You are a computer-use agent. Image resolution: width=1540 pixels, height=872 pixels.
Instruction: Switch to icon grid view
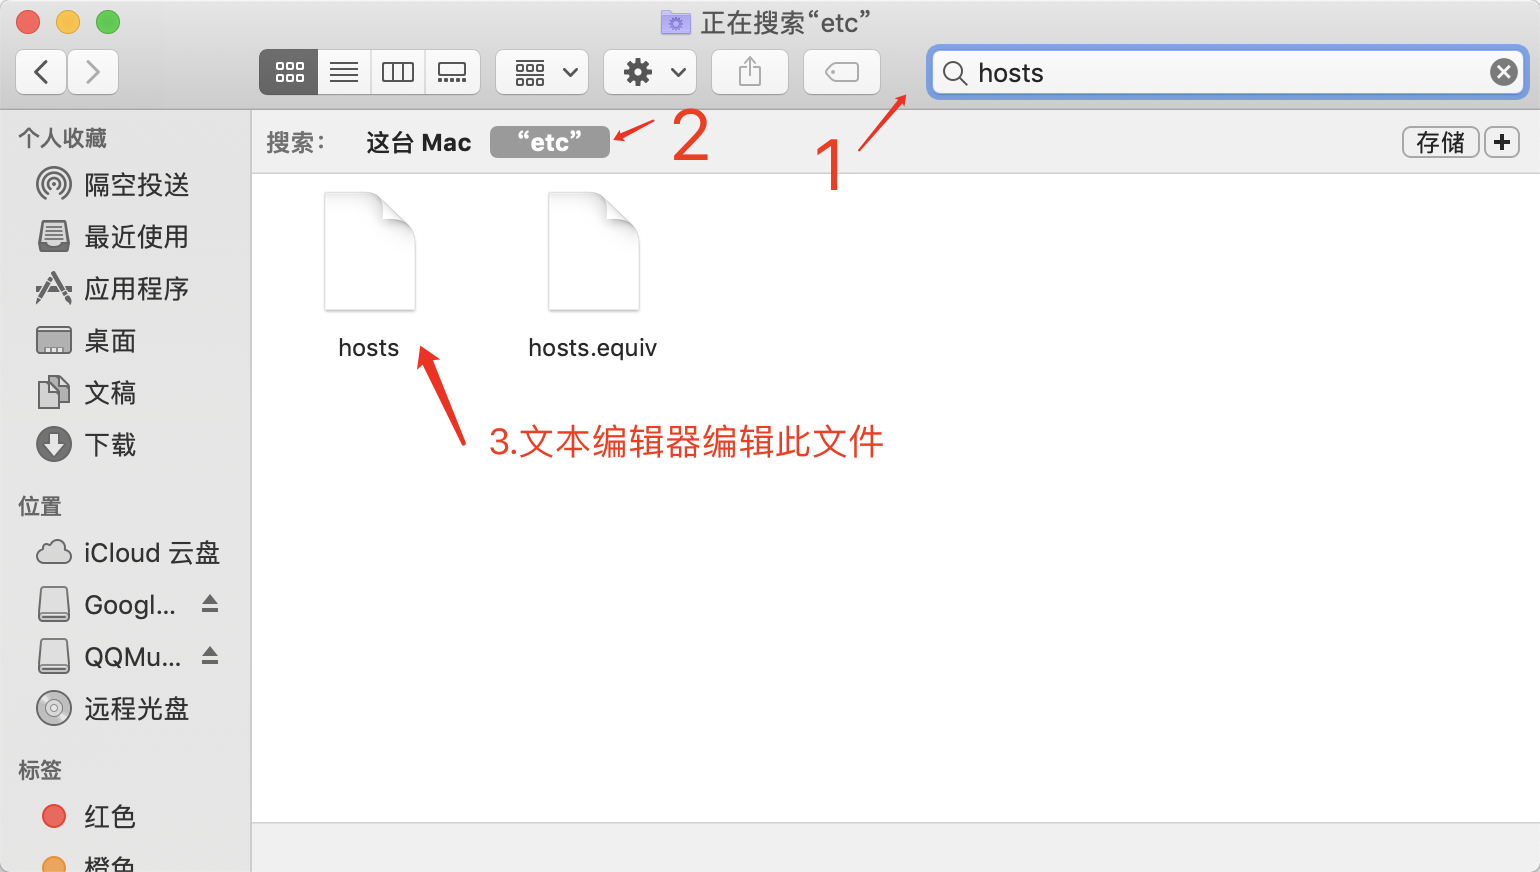click(x=289, y=72)
